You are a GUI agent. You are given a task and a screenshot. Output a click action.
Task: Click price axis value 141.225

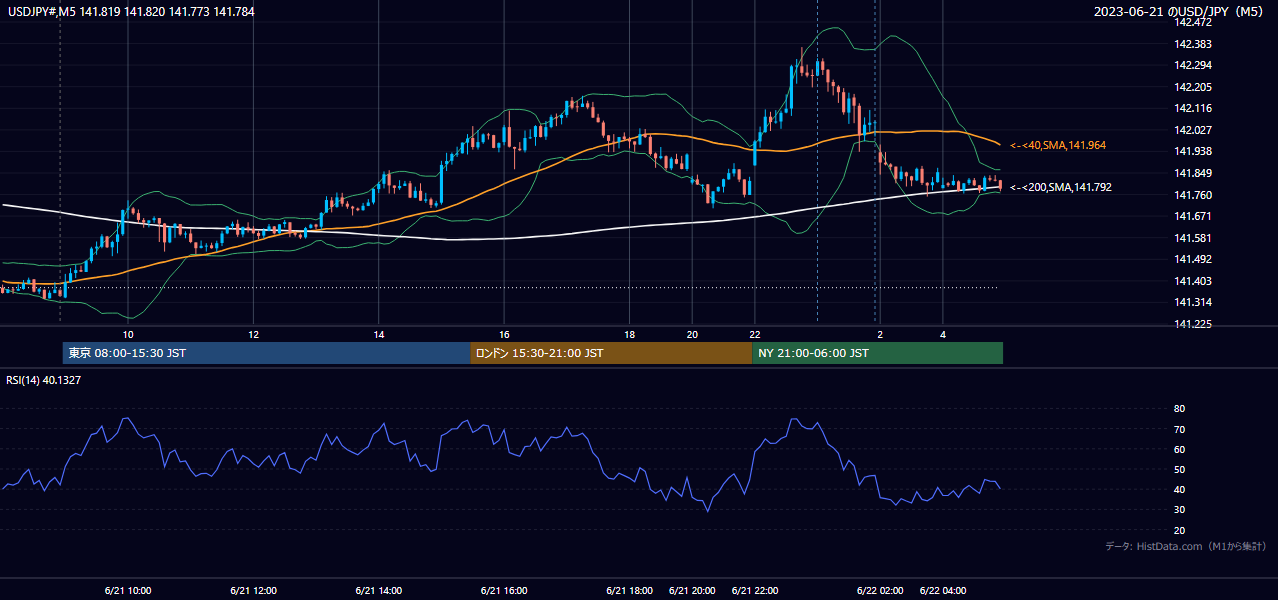click(x=1192, y=324)
